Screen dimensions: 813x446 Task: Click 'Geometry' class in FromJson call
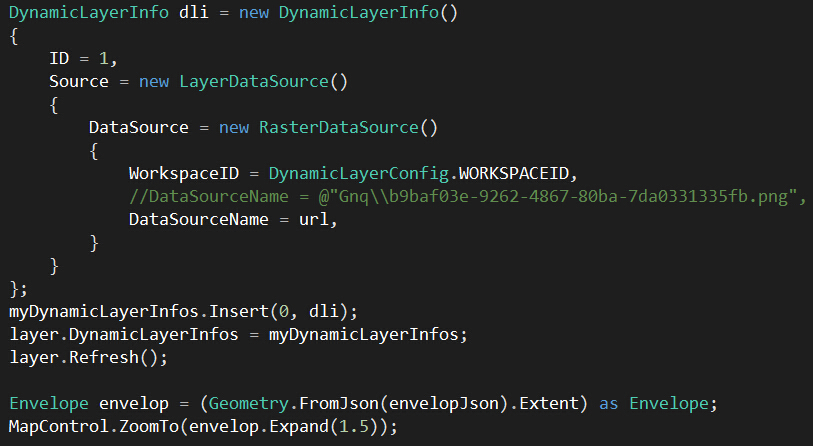tap(249, 403)
